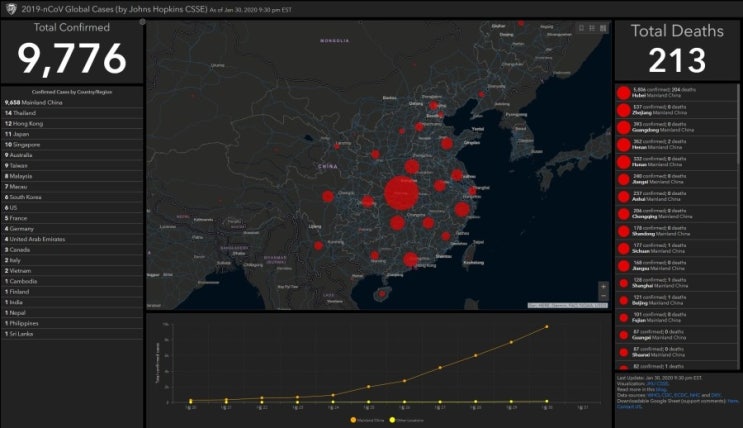Click the province list scrollbar
The height and width of the screenshot is (428, 743).
click(x=738, y=126)
